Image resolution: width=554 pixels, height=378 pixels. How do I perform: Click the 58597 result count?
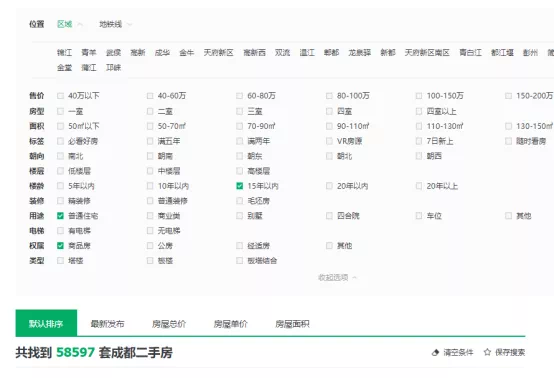(75, 352)
